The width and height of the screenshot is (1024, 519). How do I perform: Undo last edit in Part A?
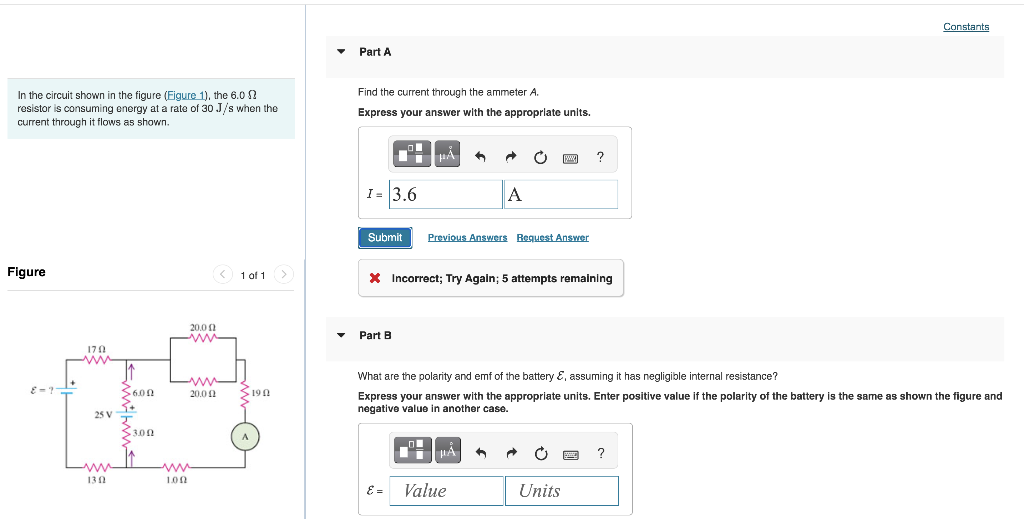coord(480,157)
